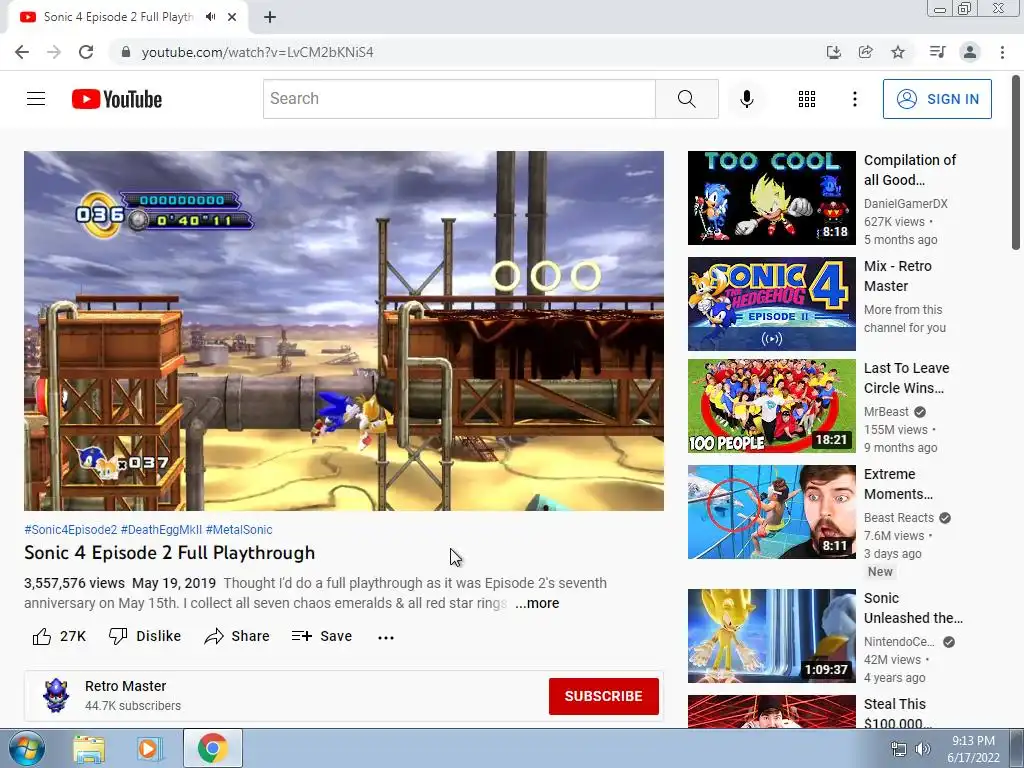Open system volume tray icon
1024x768 pixels.
(x=923, y=749)
